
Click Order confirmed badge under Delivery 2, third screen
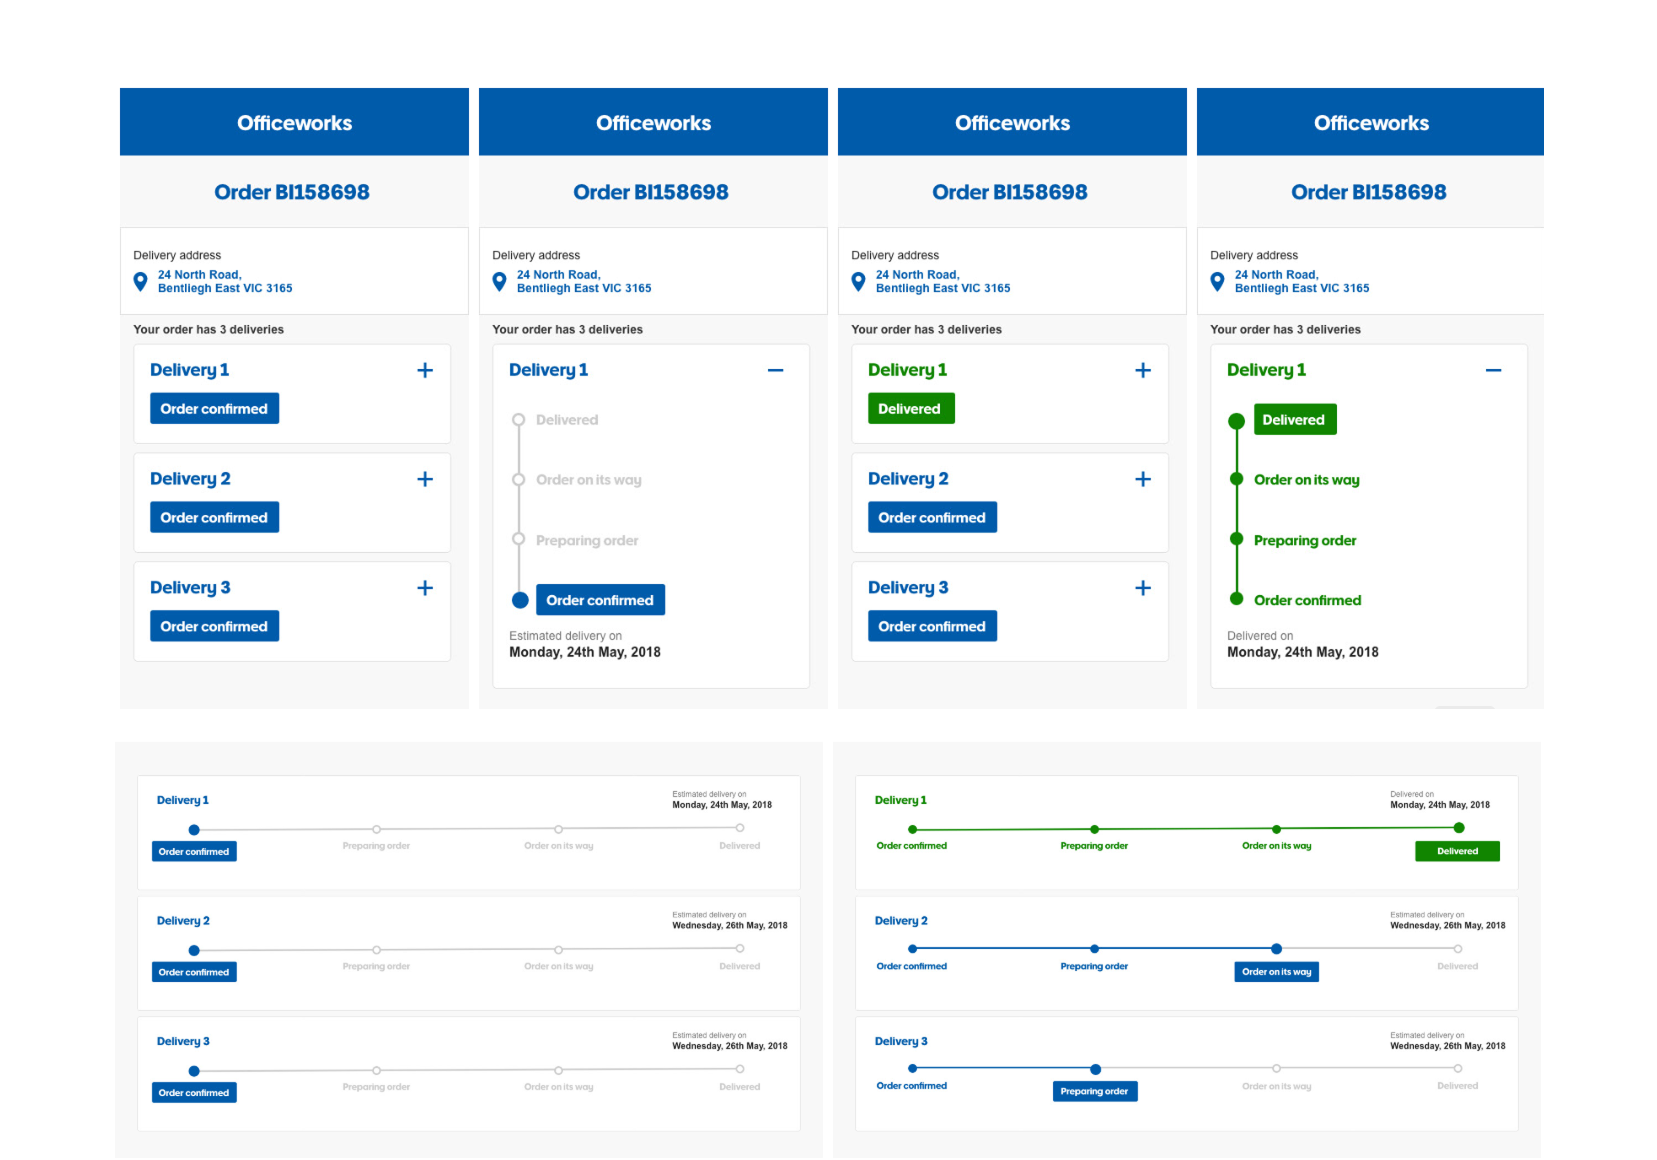click(932, 517)
